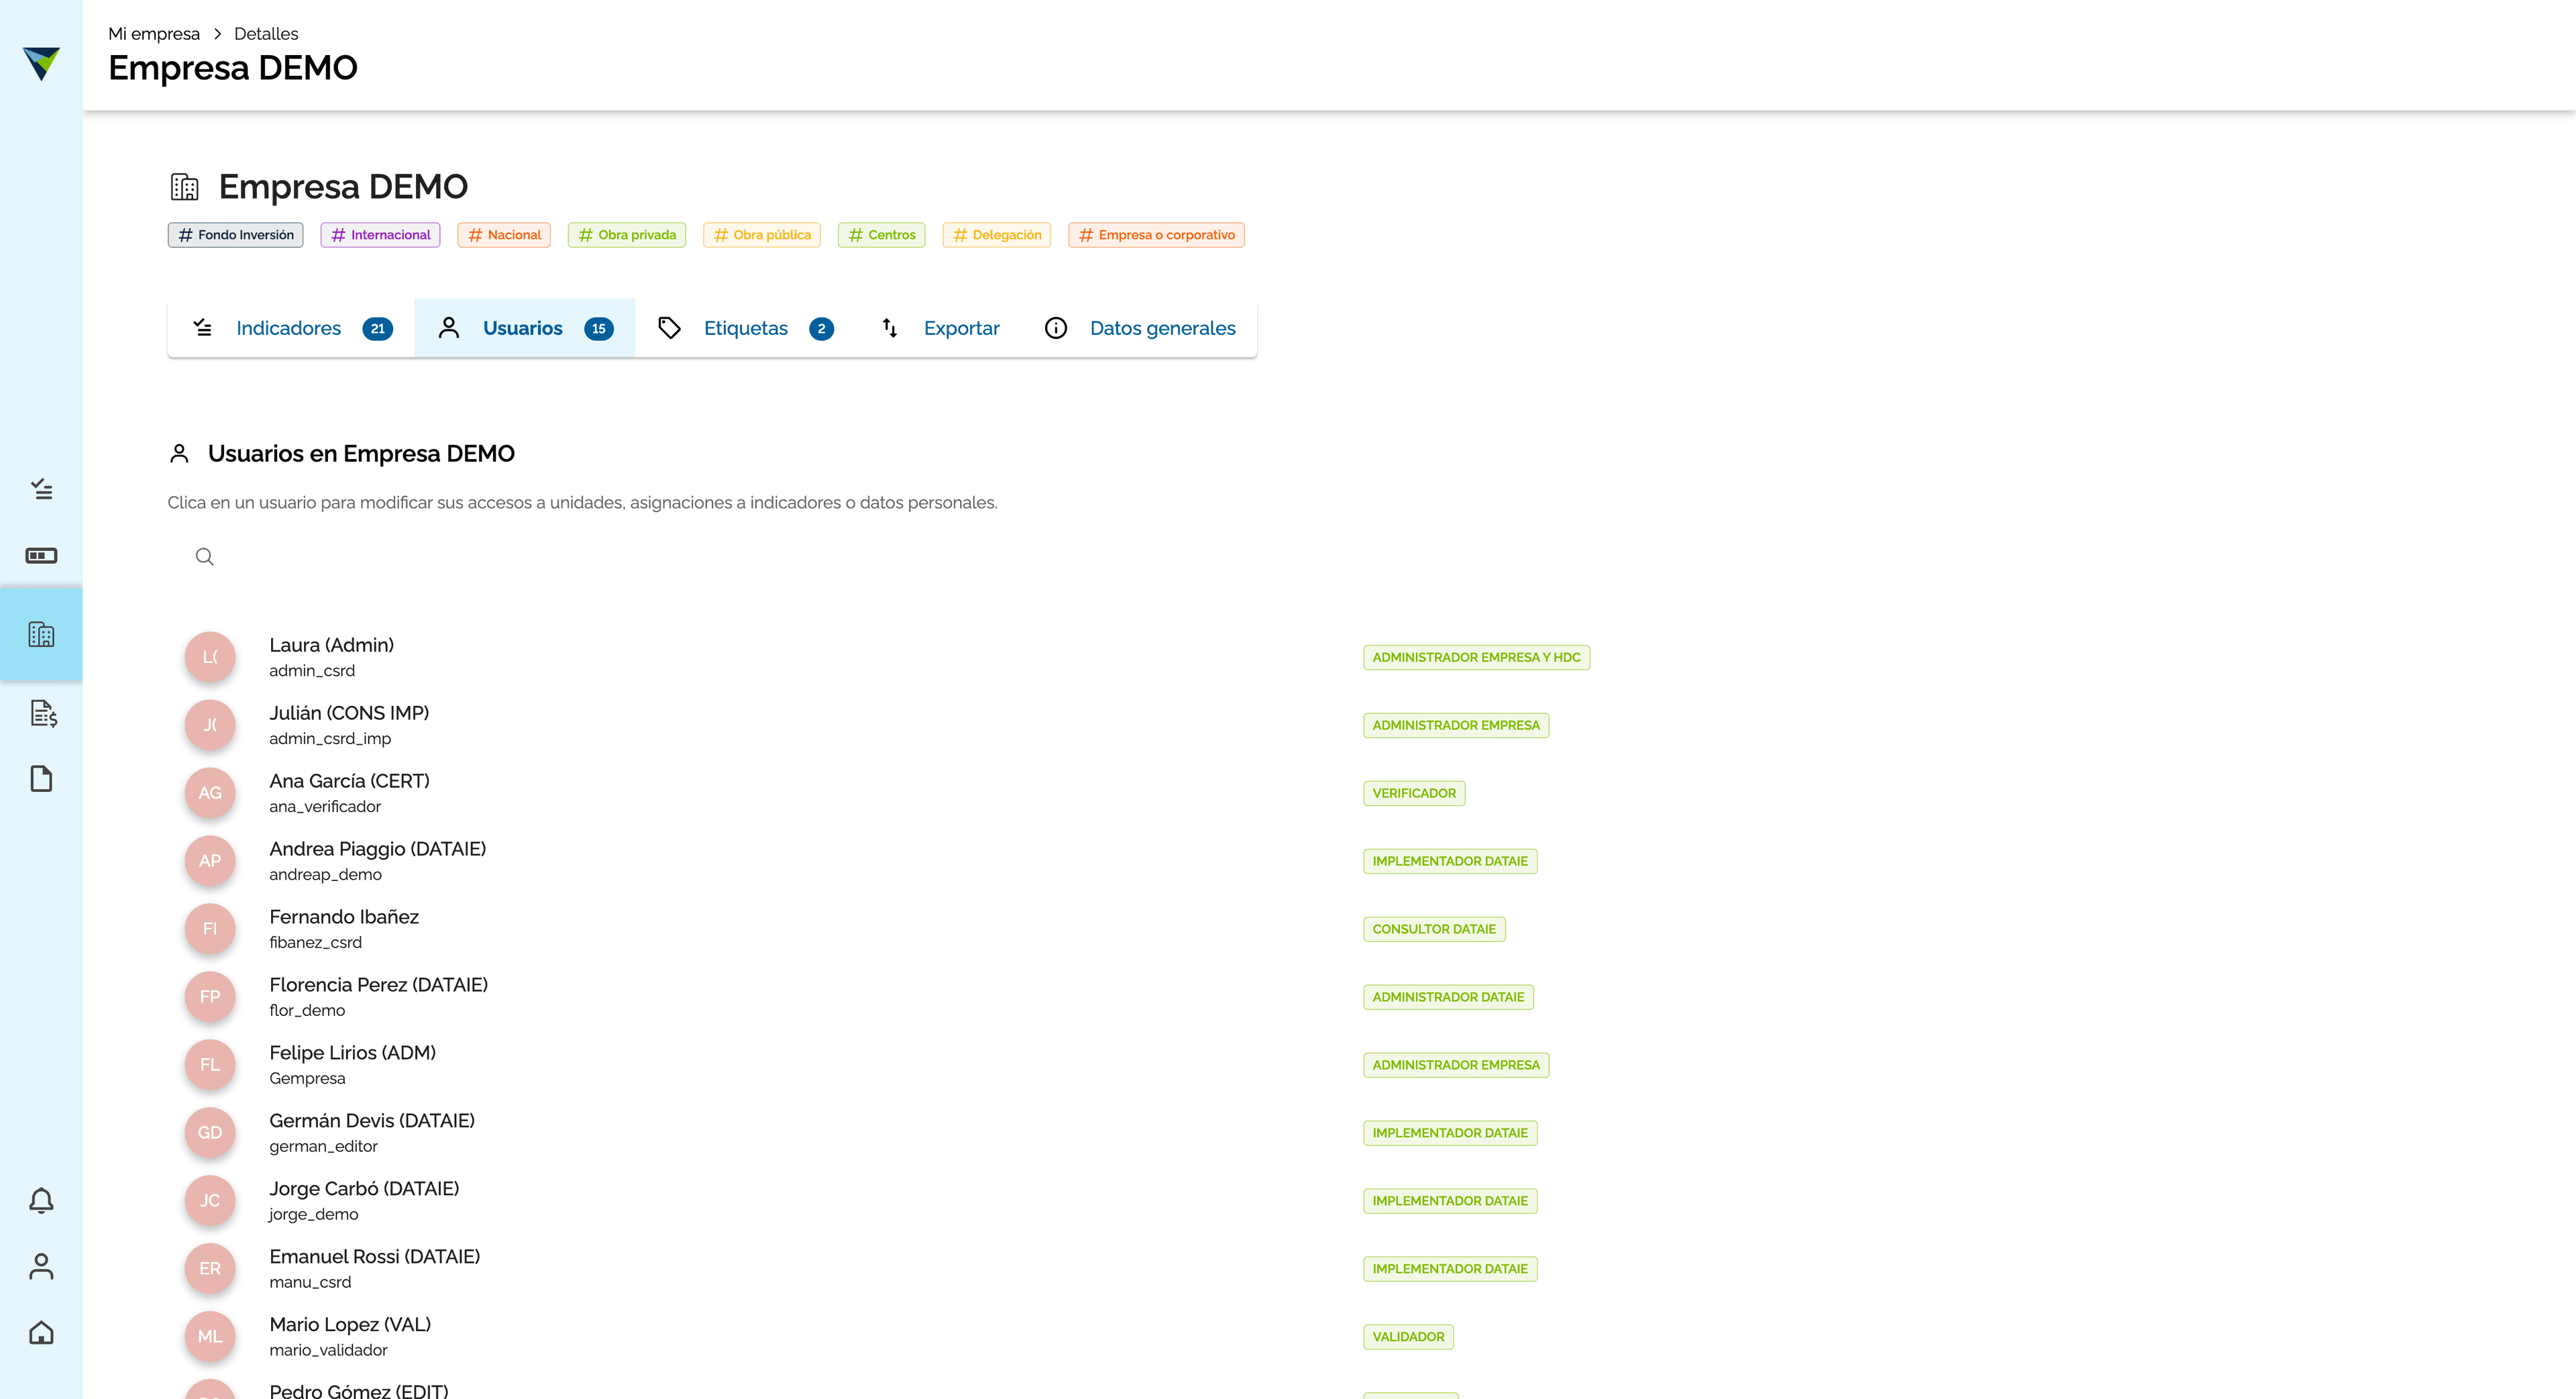Screen dimensions: 2576x1399
Task: Click the VERIFICADOR role badge
Action: [1414, 794]
